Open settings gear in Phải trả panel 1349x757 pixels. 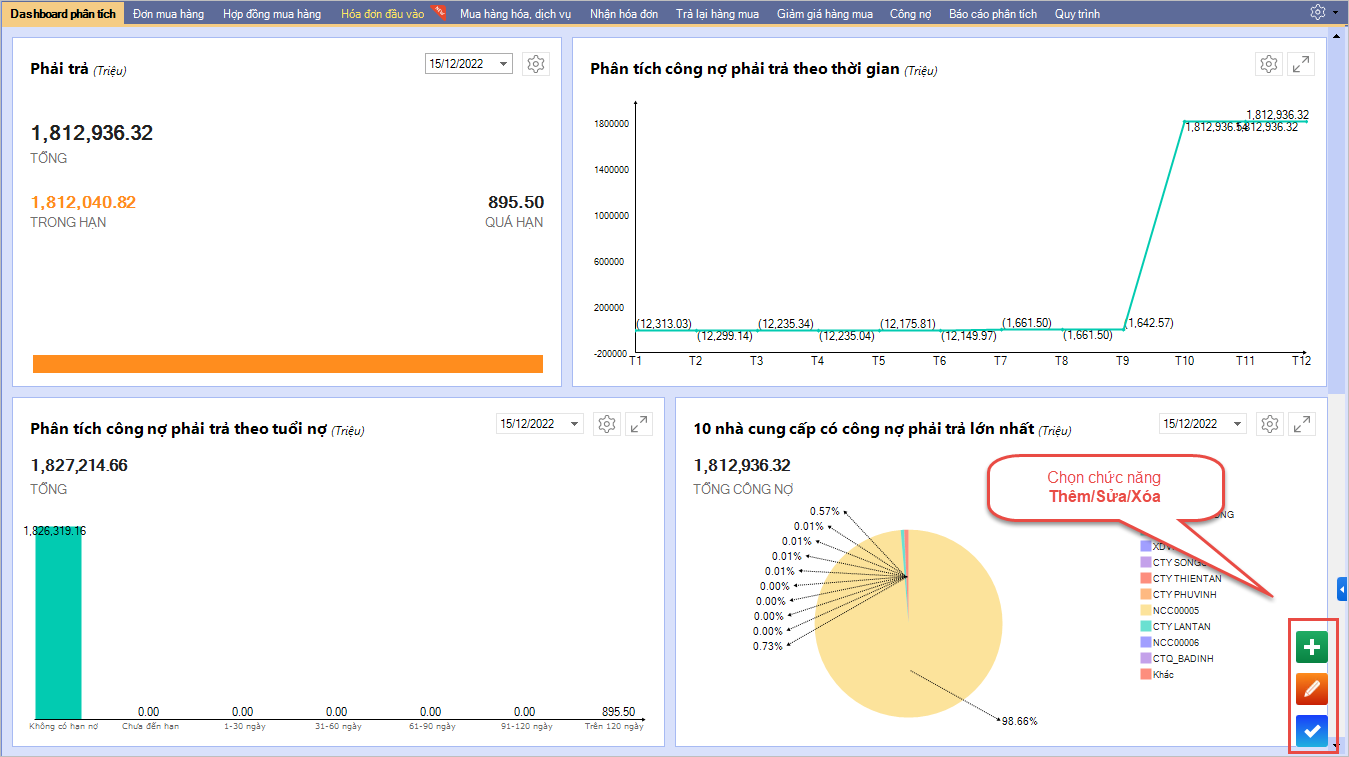(536, 64)
